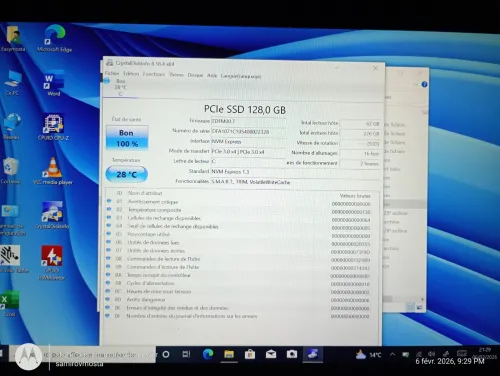Screen dimensions: 500x376
Task: Click the Mode de transfert field PCIe 3.0 x4
Action: (x=248, y=151)
